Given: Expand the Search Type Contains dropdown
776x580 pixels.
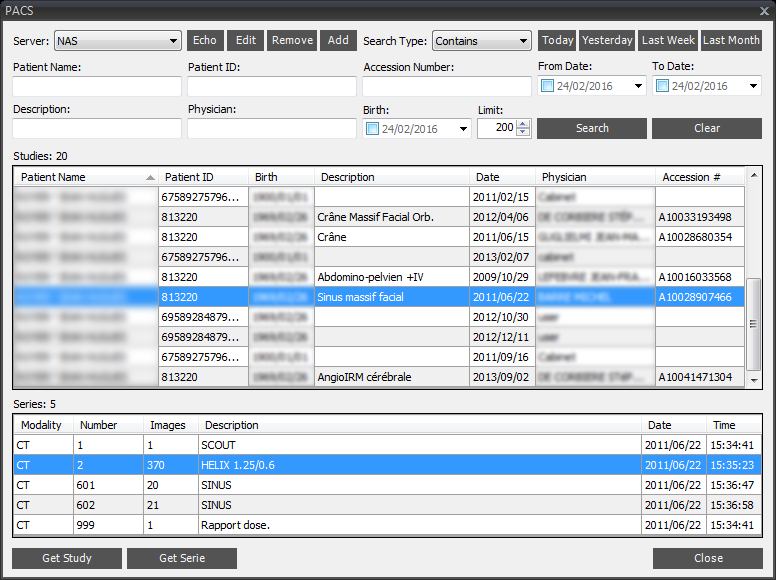Looking at the screenshot, I should point(481,41).
